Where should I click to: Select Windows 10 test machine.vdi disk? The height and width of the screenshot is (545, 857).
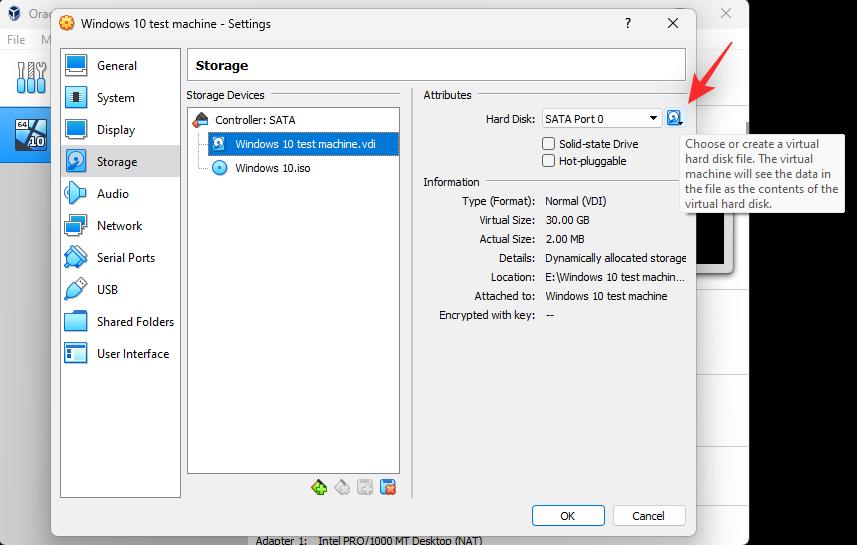pos(303,144)
